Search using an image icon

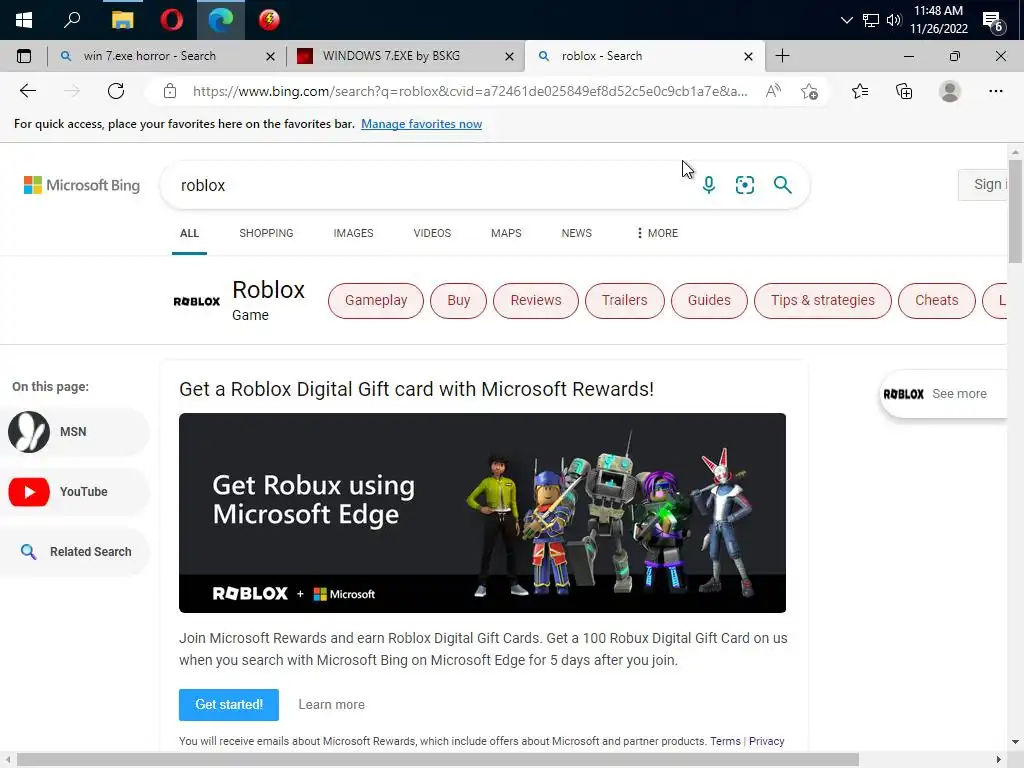[x=744, y=185]
